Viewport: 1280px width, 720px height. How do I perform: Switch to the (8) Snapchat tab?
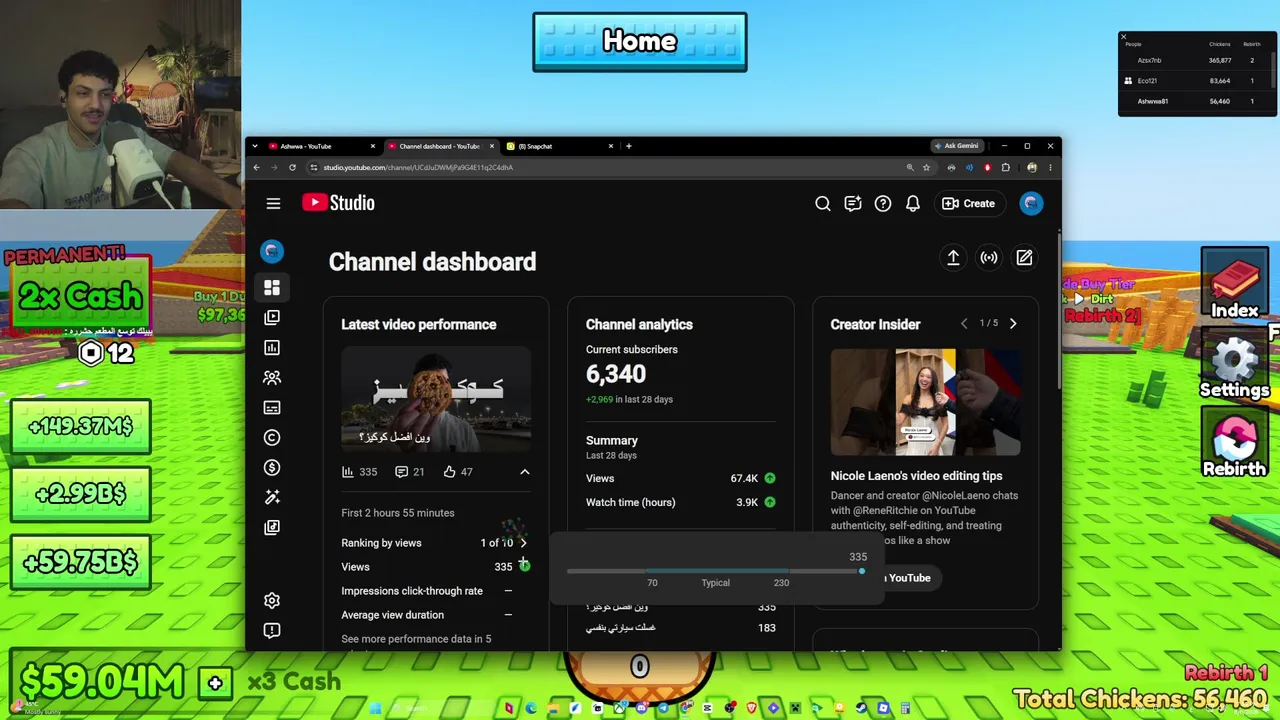coord(560,146)
